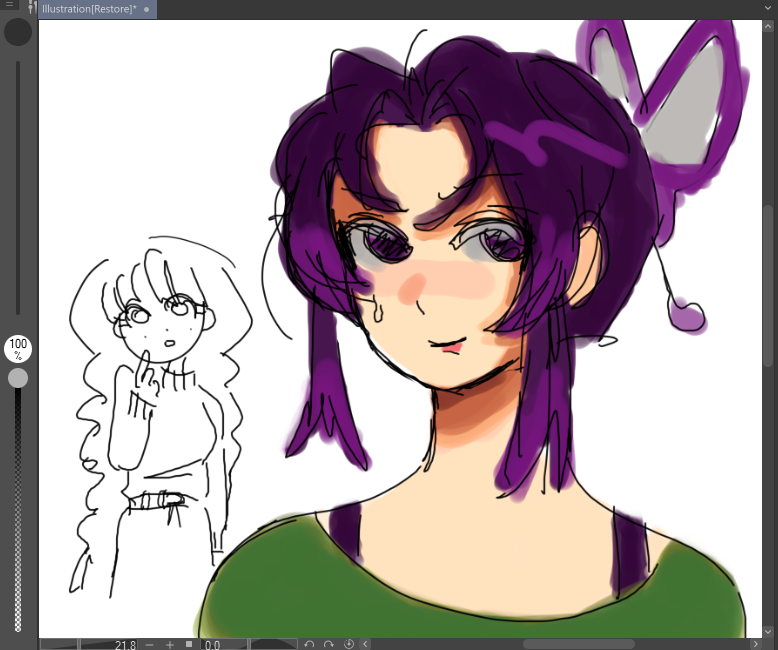Screen dimensions: 778x650
Task: Open the canvas tab list chevron
Action: [x=769, y=8]
